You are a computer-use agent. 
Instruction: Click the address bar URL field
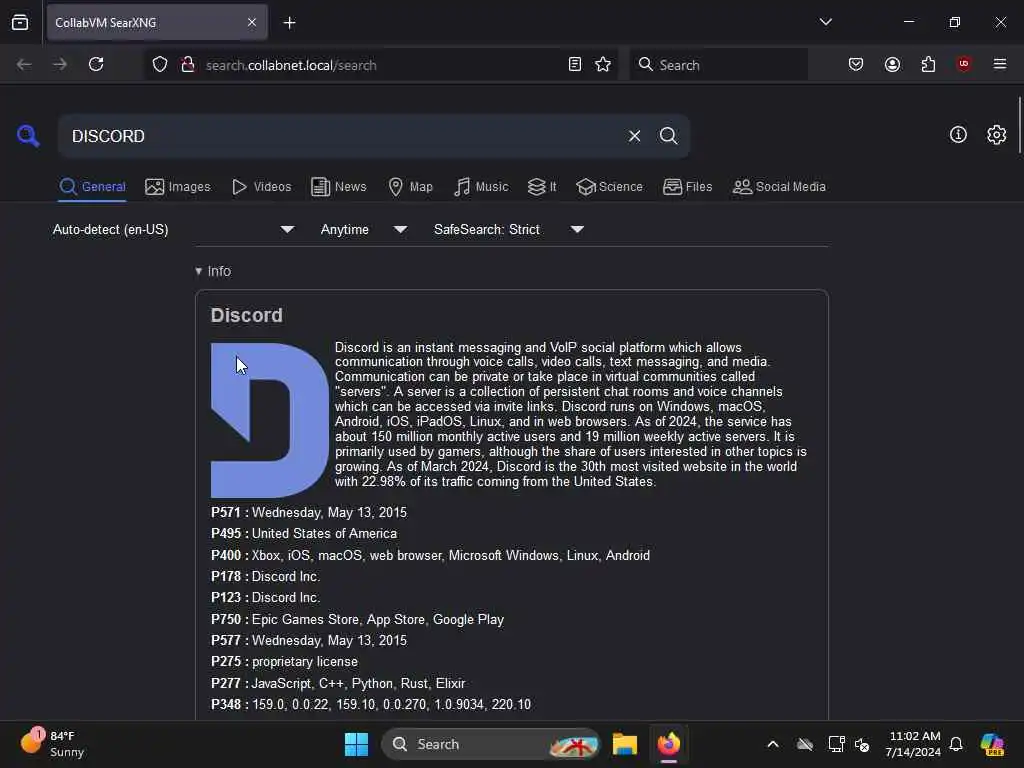click(379, 65)
